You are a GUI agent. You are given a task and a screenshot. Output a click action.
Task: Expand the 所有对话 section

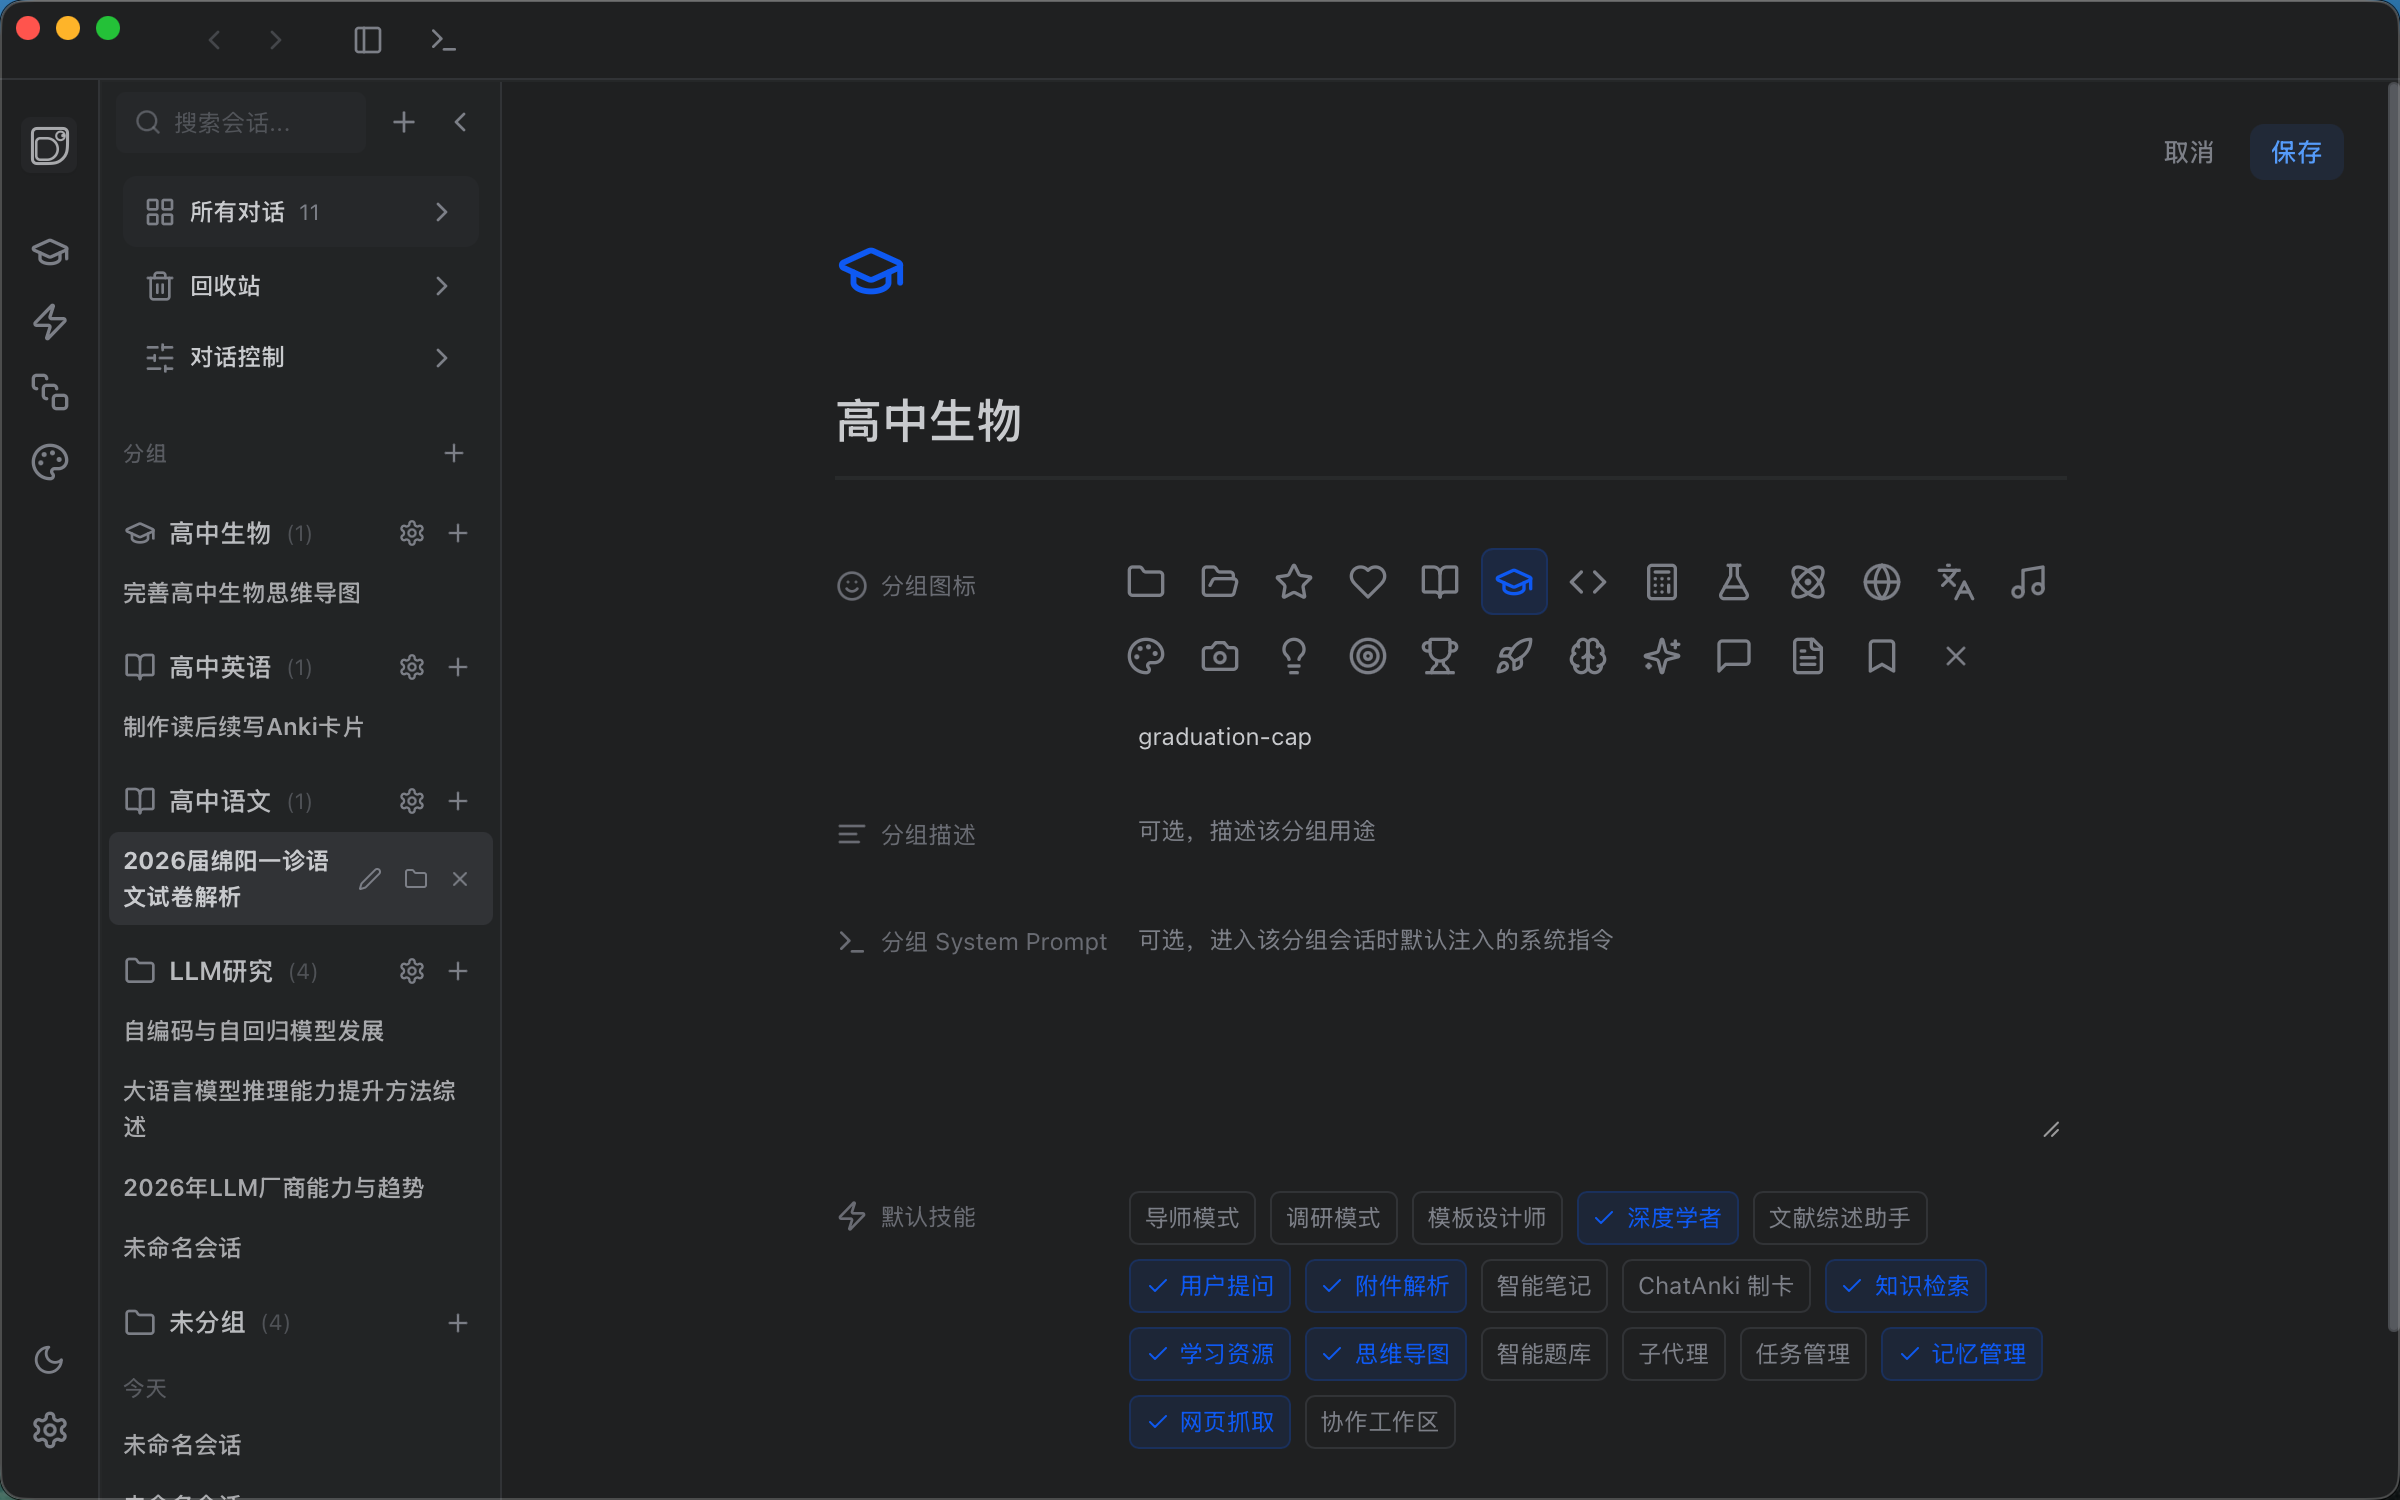pyautogui.click(x=441, y=211)
